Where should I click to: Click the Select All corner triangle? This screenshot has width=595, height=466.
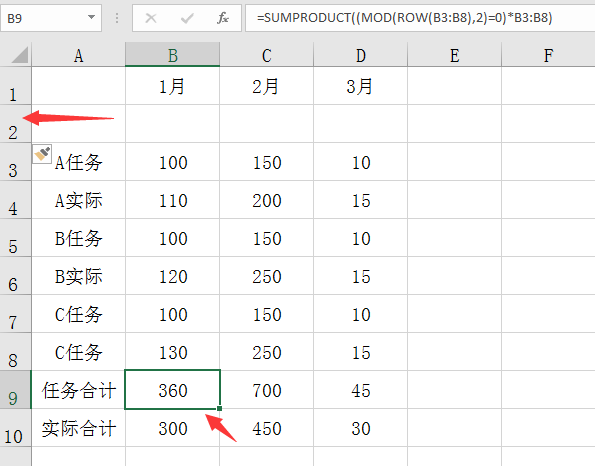(x=19, y=55)
